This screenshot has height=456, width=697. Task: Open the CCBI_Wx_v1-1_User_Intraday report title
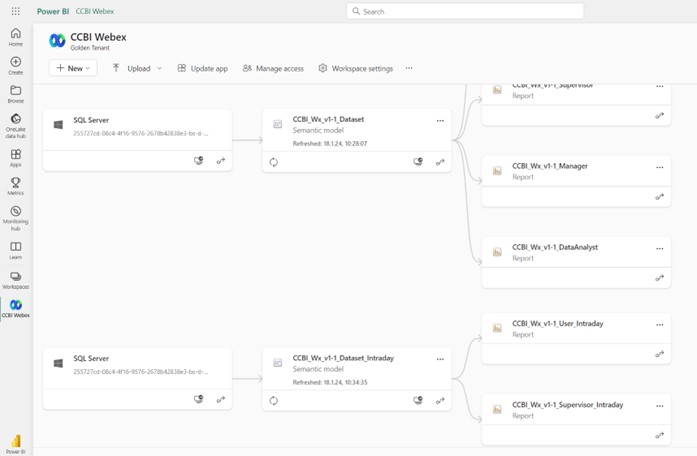click(x=557, y=324)
